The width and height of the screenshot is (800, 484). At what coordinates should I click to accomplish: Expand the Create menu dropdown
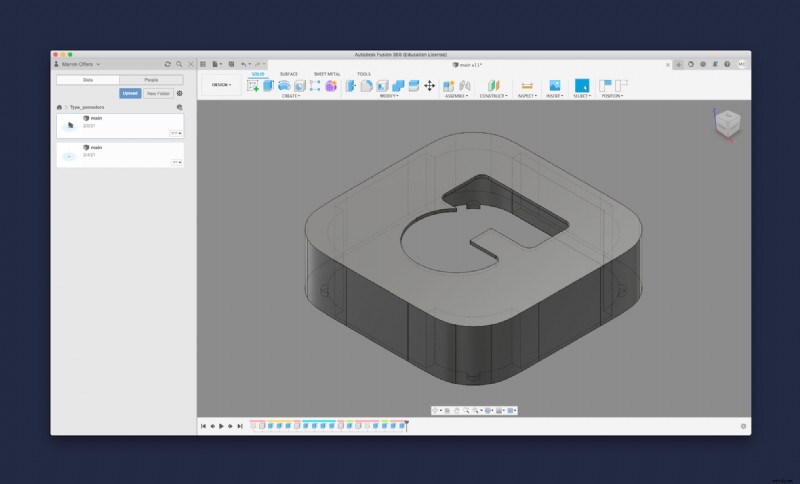click(291, 96)
